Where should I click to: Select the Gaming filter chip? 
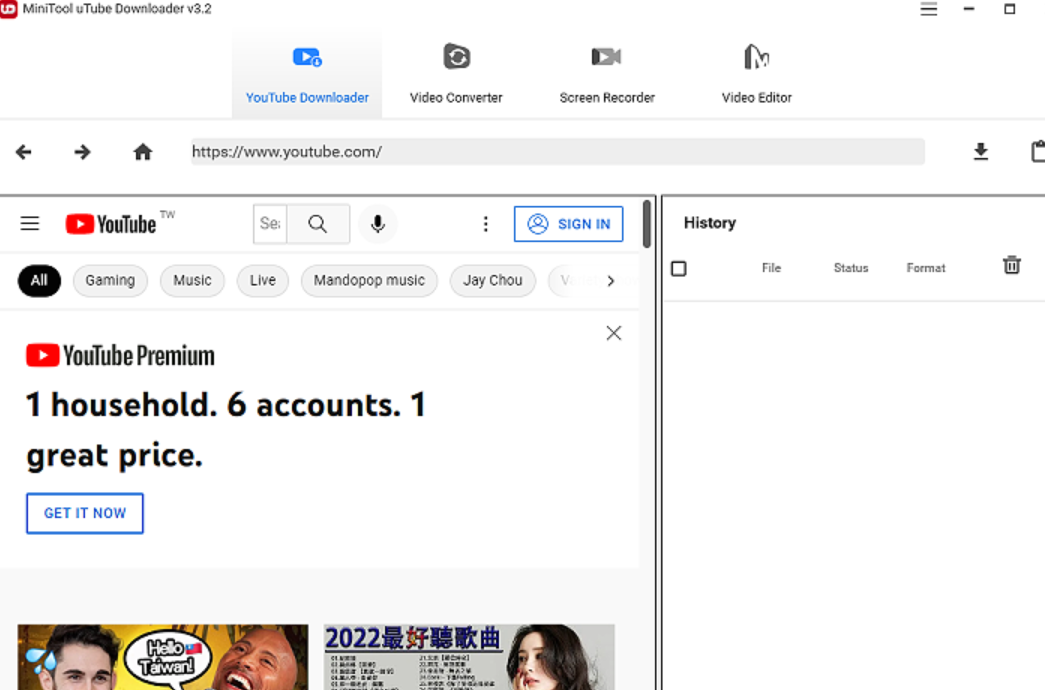(x=110, y=281)
